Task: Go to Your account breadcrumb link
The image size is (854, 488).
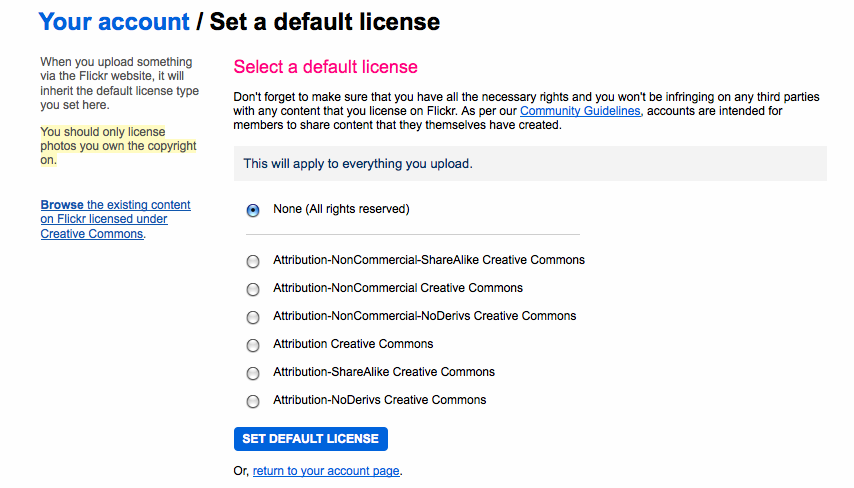Action: coord(114,22)
